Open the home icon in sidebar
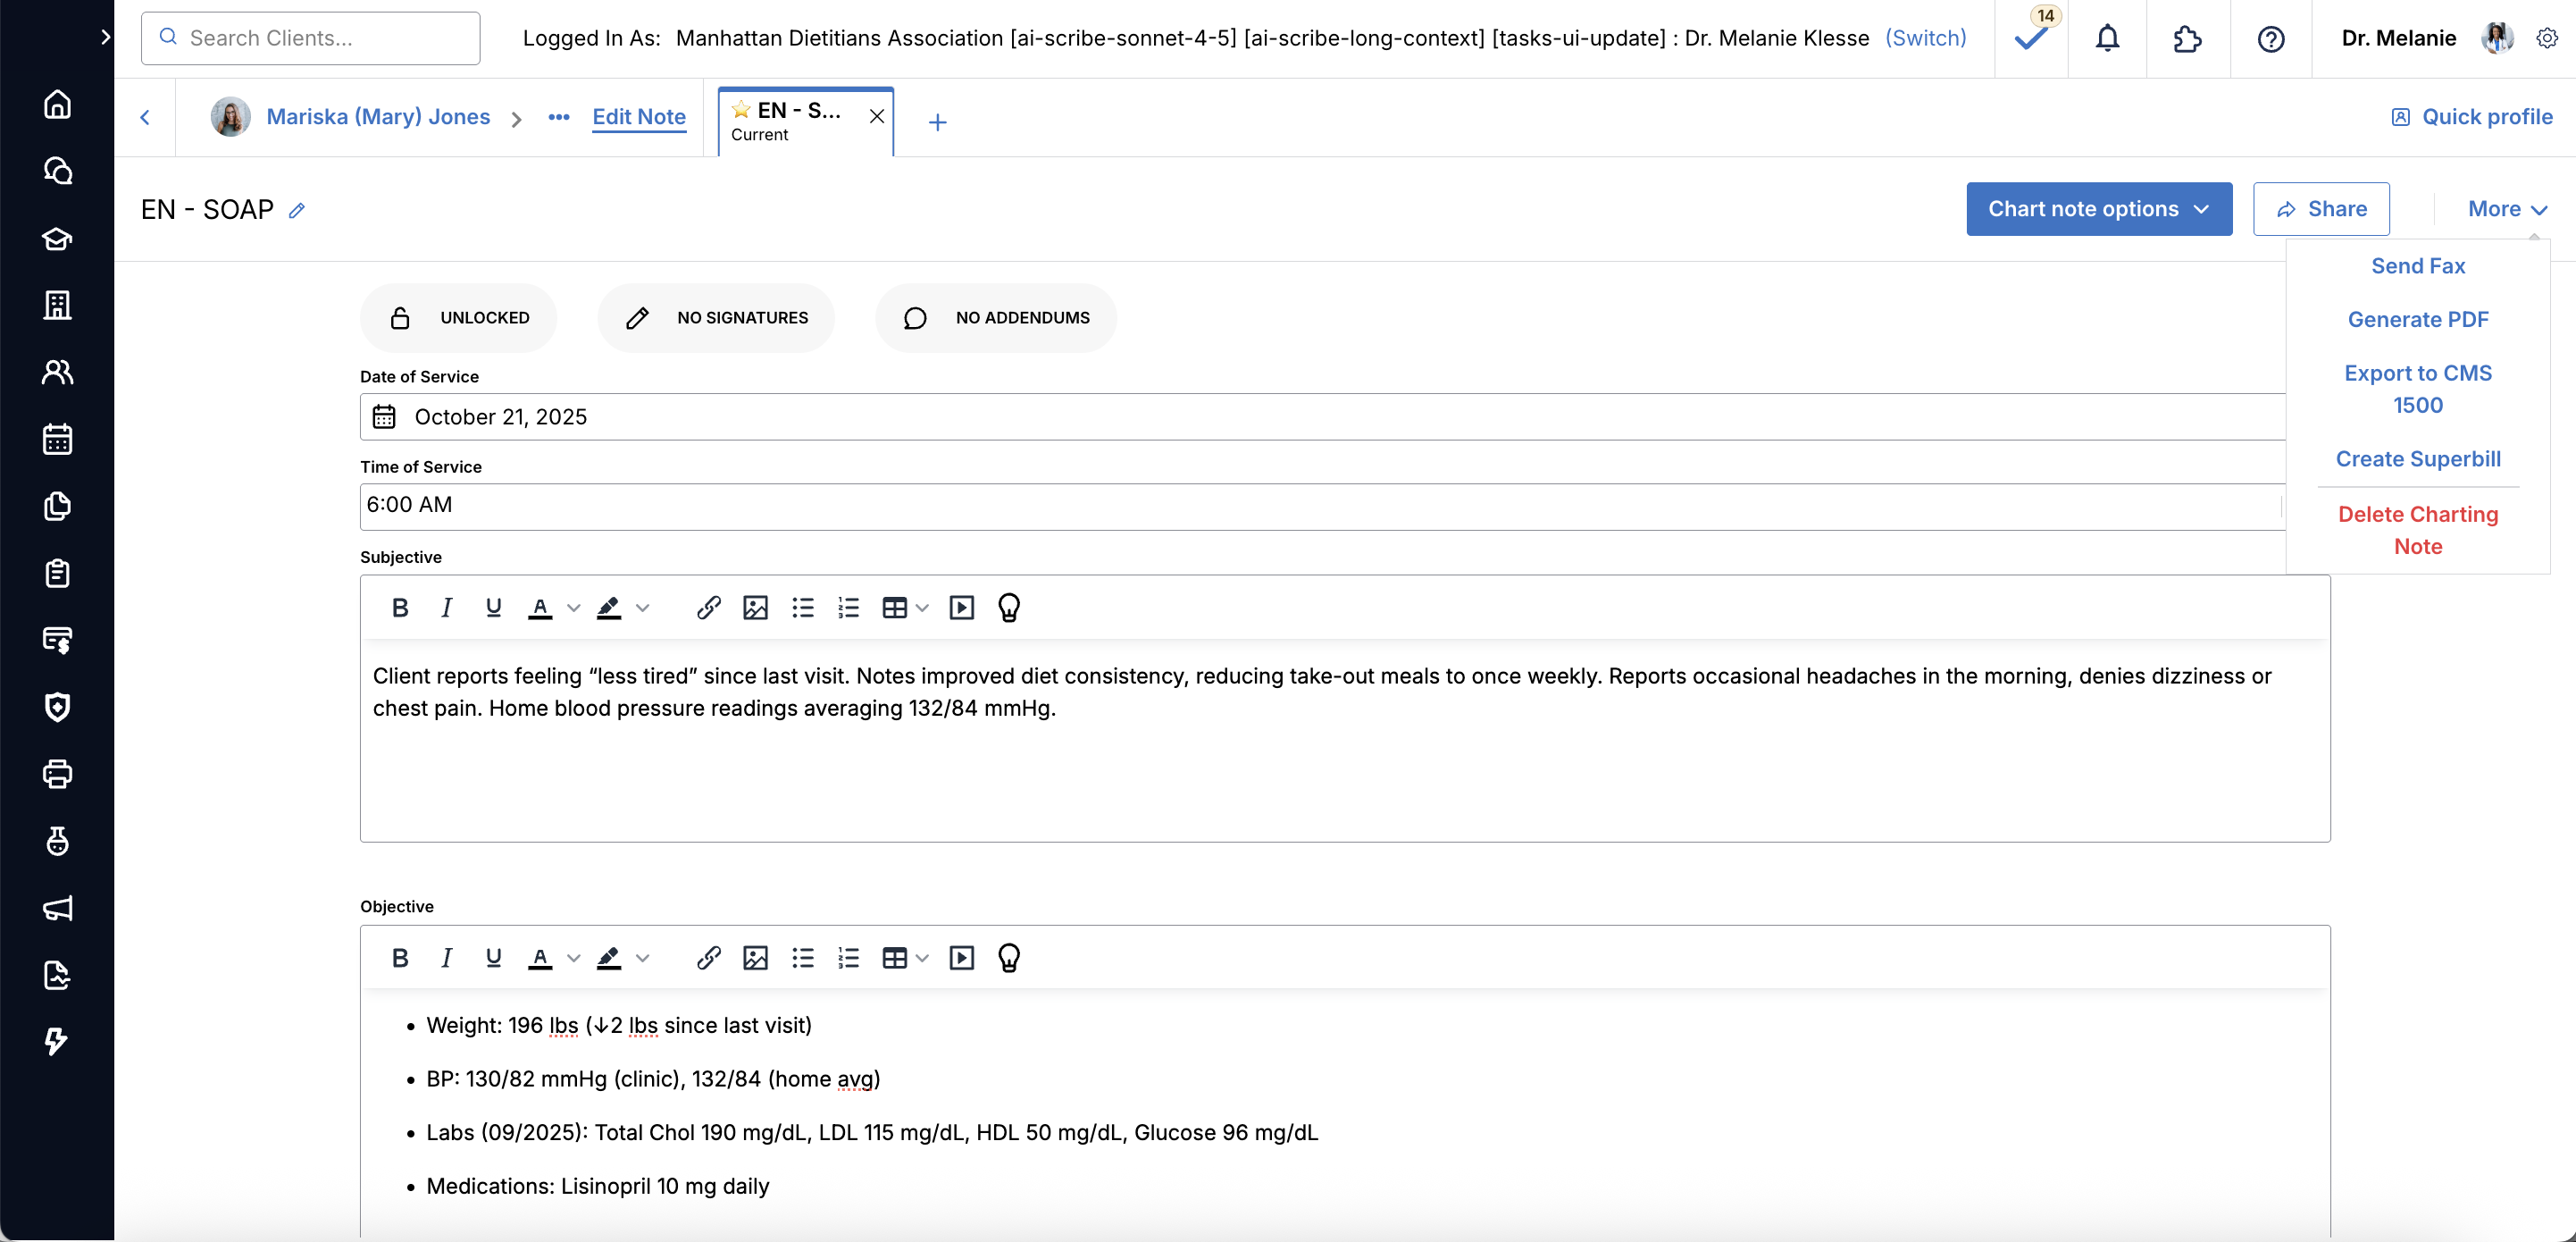This screenshot has width=2576, height=1242. tap(57, 104)
